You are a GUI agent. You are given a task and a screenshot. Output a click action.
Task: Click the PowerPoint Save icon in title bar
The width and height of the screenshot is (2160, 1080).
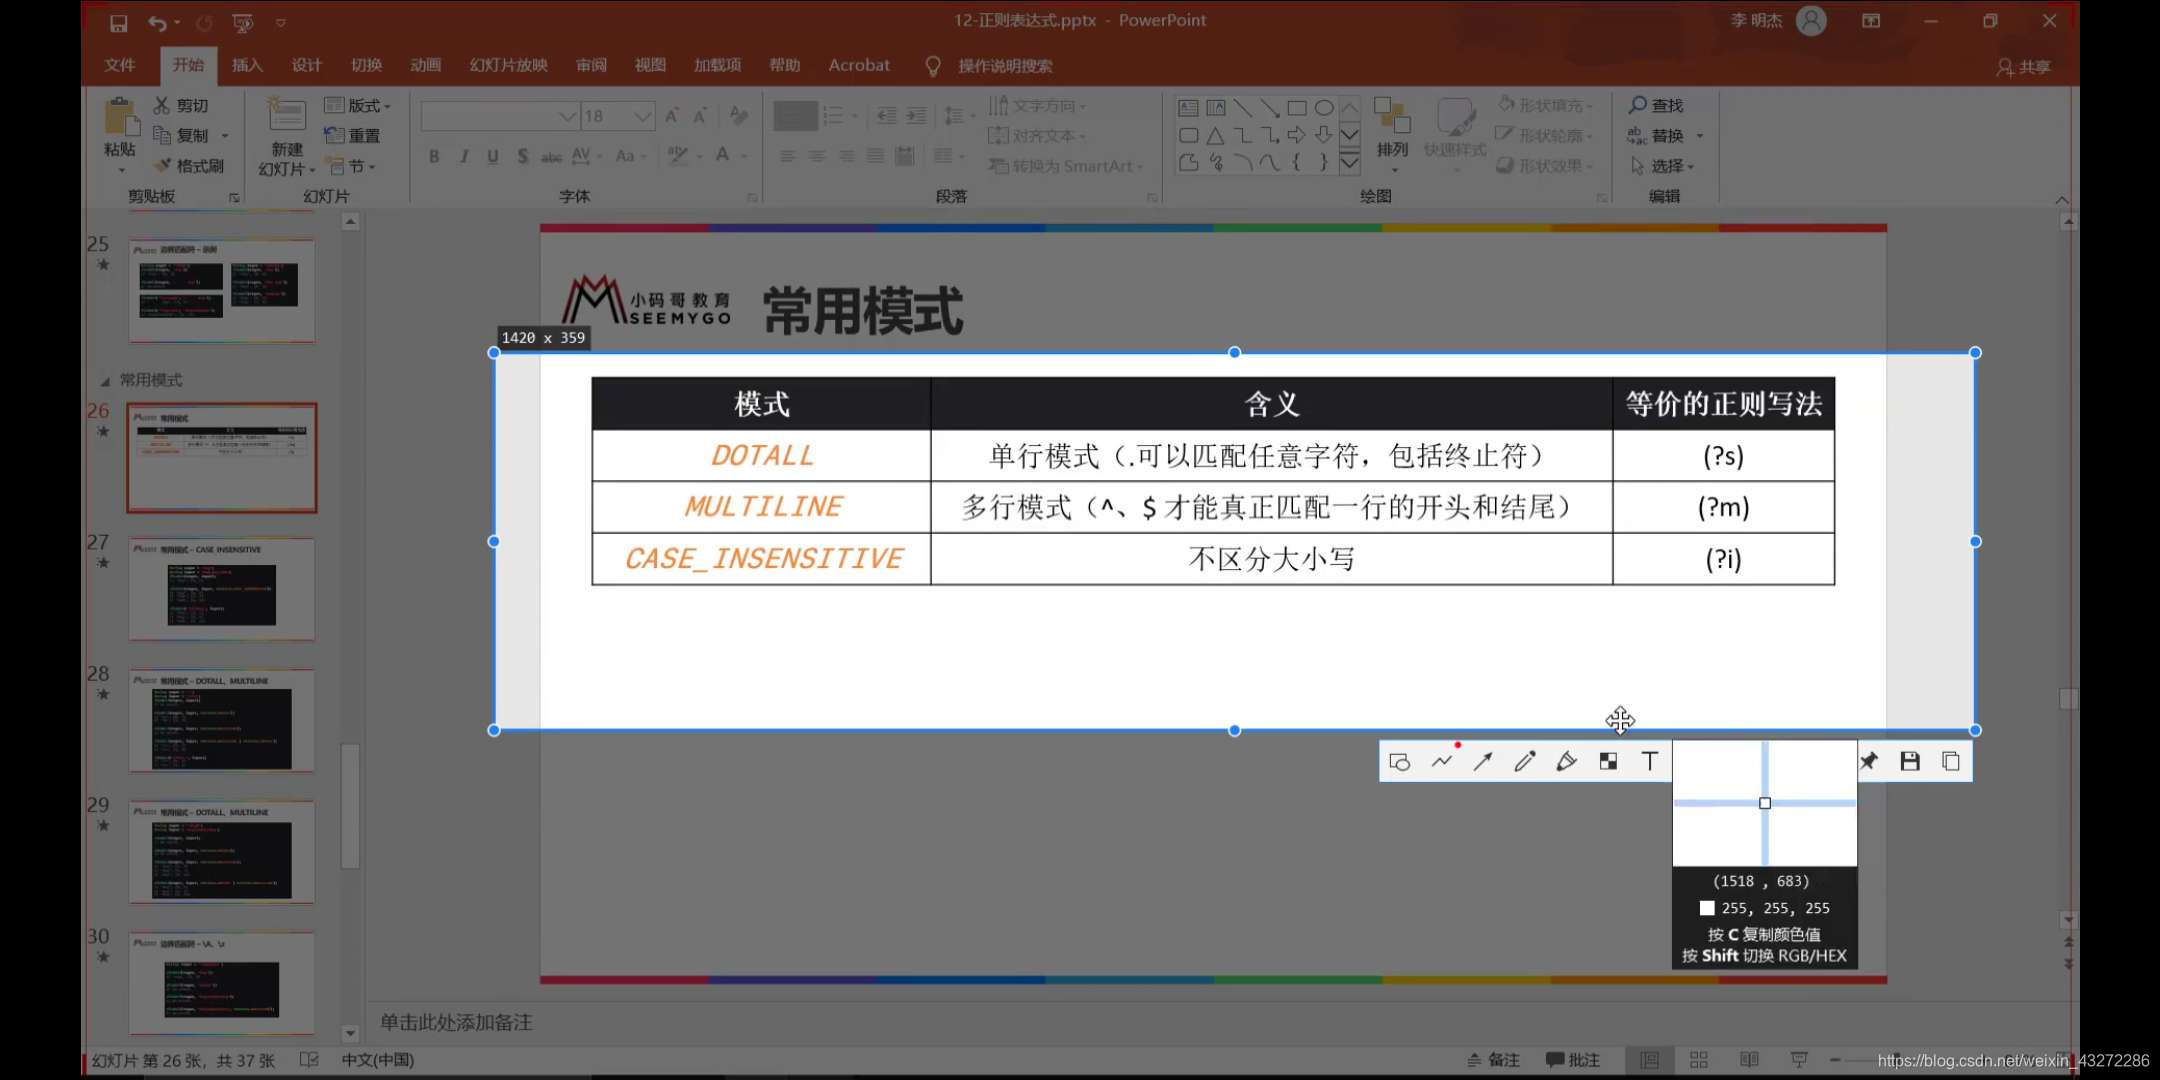click(118, 22)
